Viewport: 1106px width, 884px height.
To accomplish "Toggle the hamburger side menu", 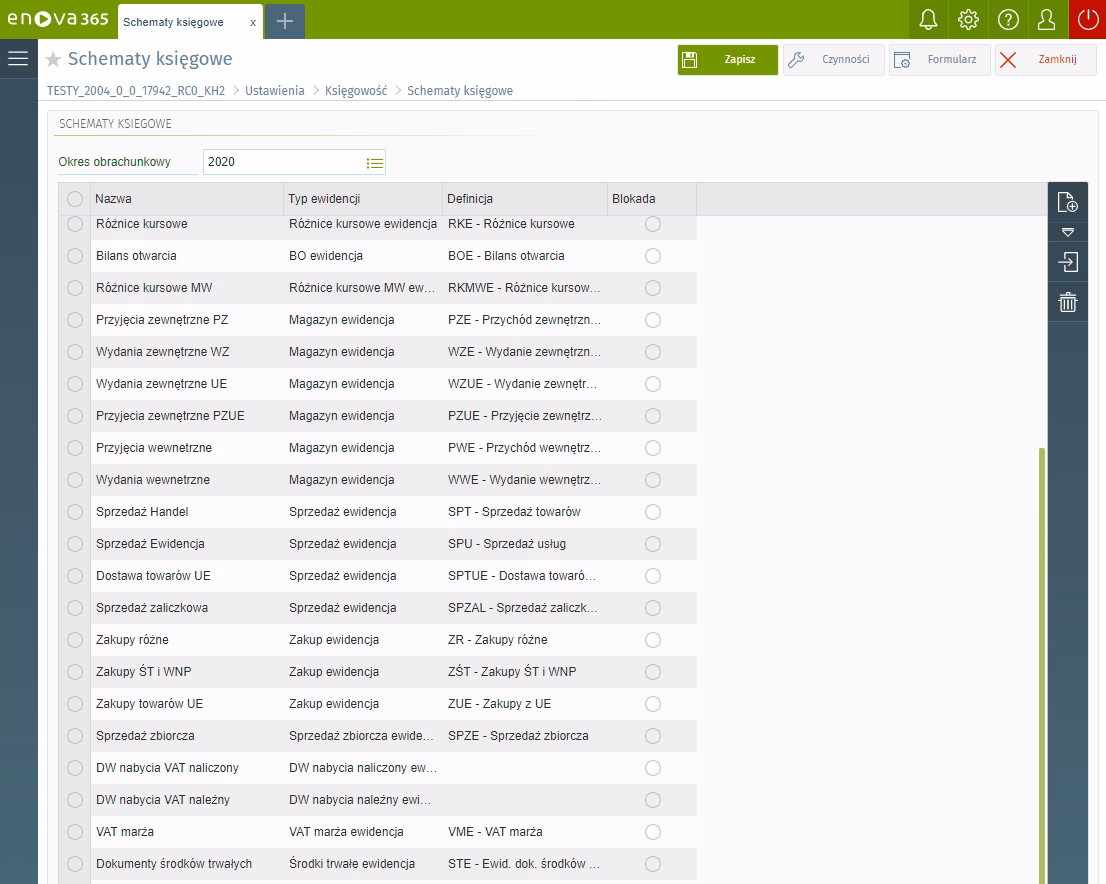I will click(18, 59).
